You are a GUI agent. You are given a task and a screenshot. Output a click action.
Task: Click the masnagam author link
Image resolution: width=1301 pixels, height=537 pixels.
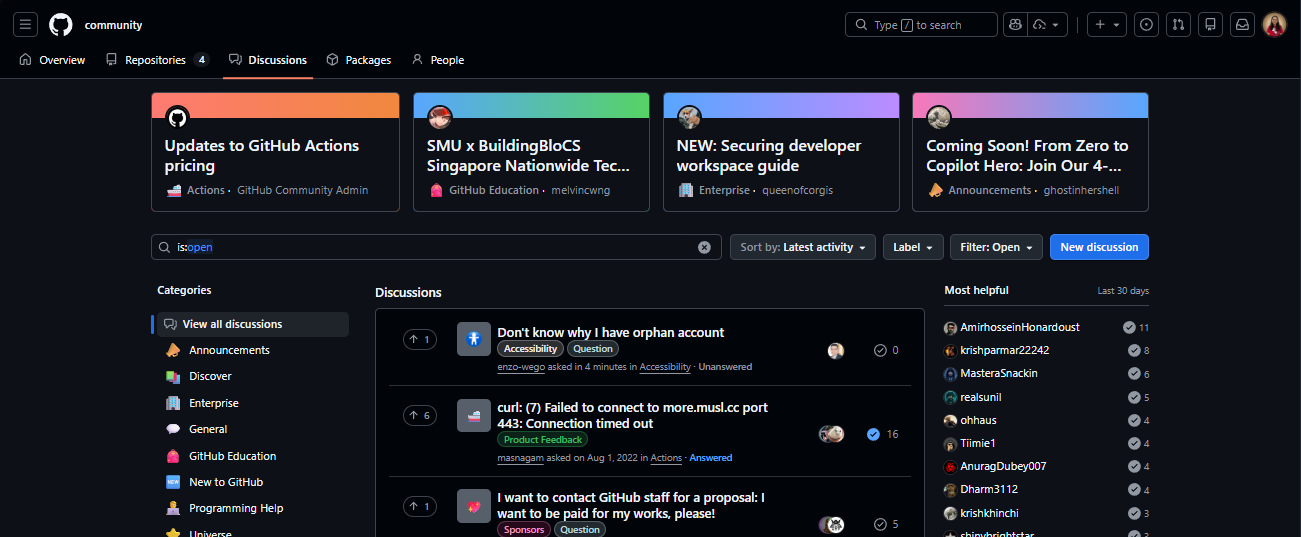519,458
